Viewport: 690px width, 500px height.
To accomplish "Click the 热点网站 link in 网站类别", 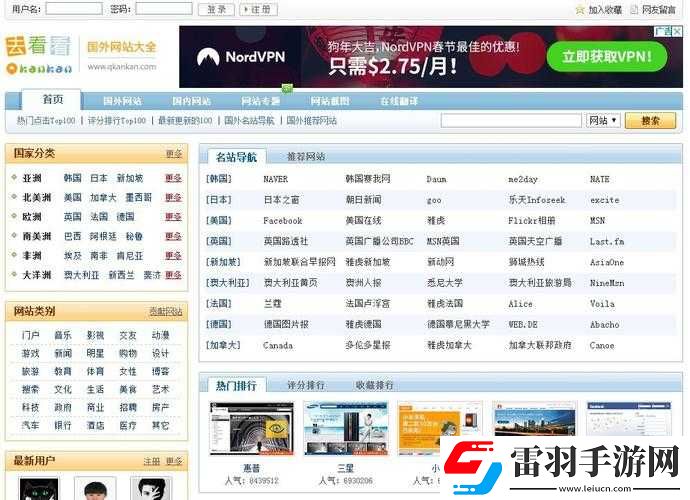I will point(165,312).
